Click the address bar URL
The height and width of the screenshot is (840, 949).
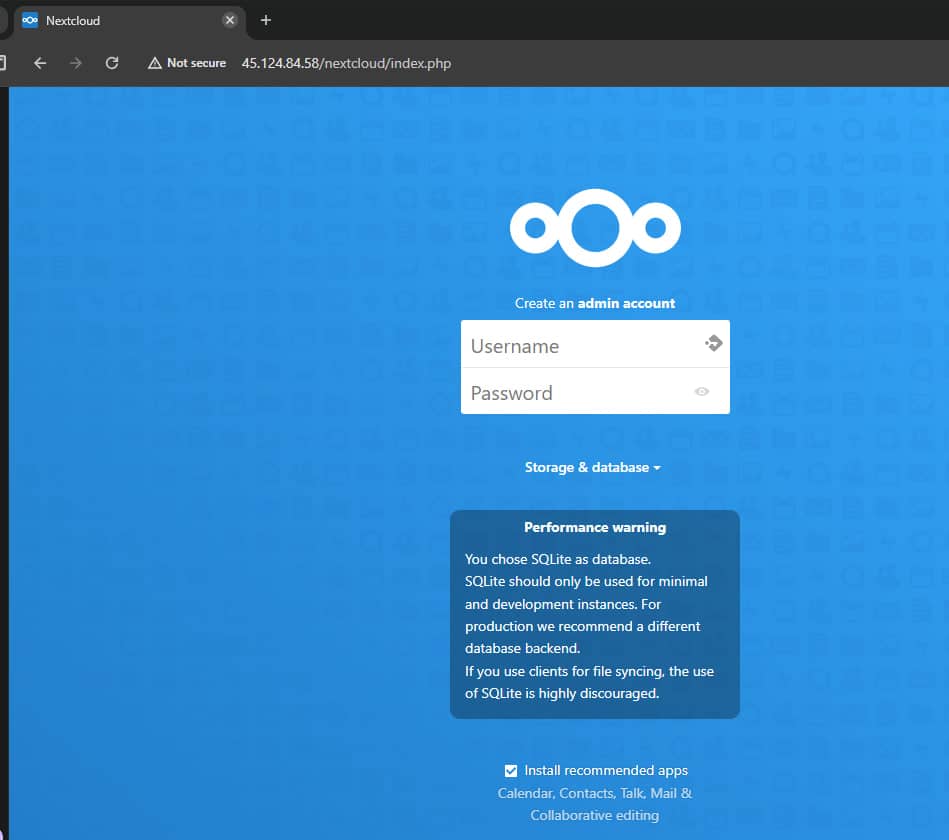click(346, 63)
